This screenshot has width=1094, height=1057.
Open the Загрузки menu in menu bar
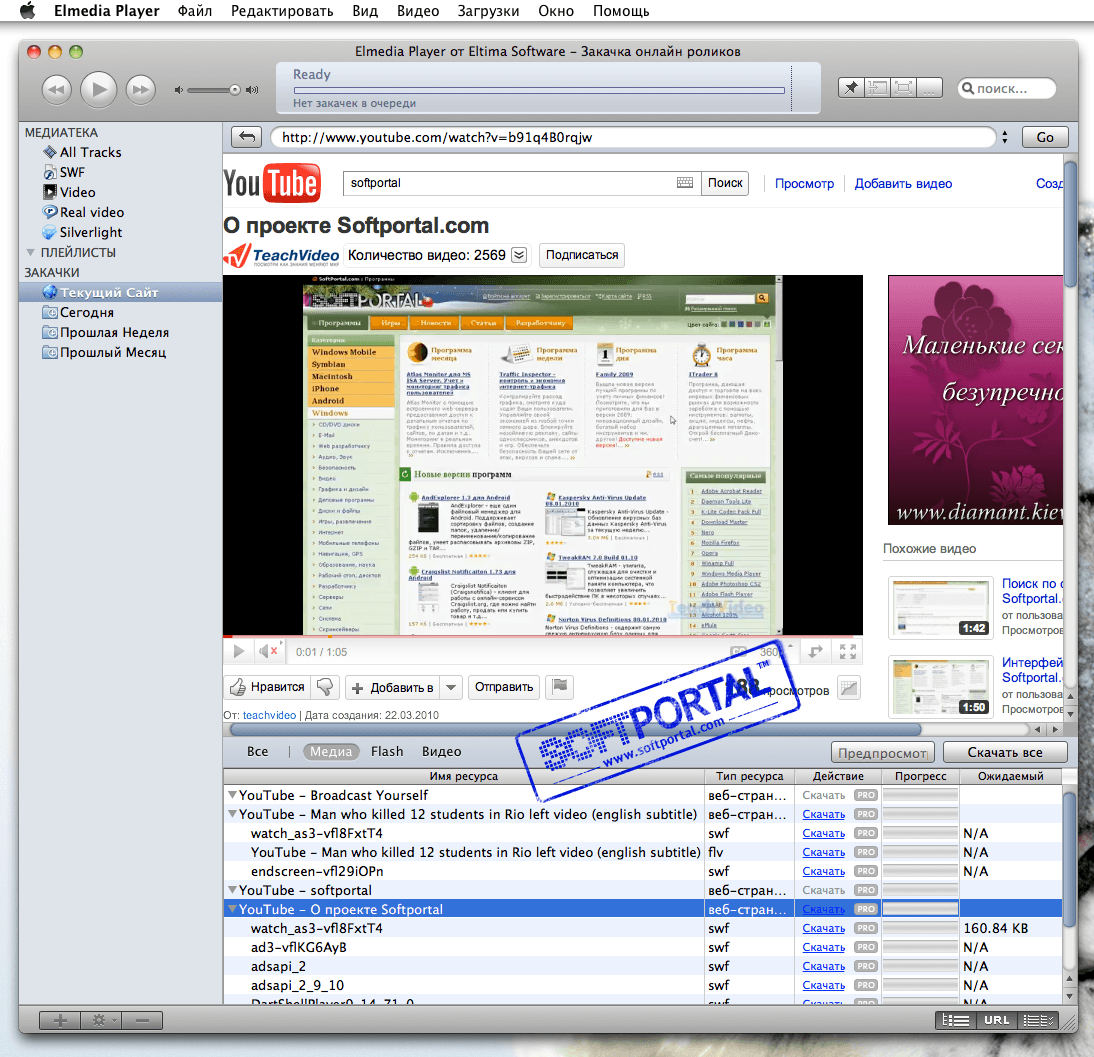point(488,11)
